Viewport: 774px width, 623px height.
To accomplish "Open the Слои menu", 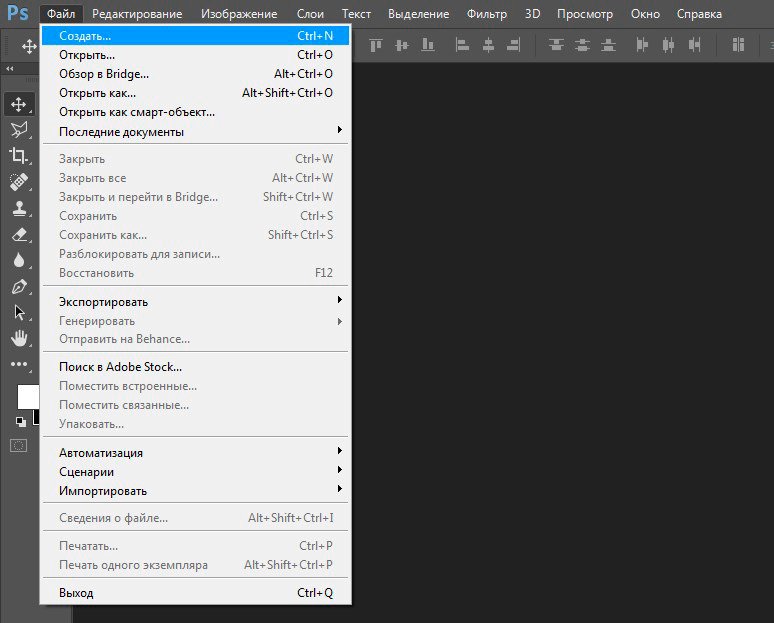I will [x=310, y=14].
